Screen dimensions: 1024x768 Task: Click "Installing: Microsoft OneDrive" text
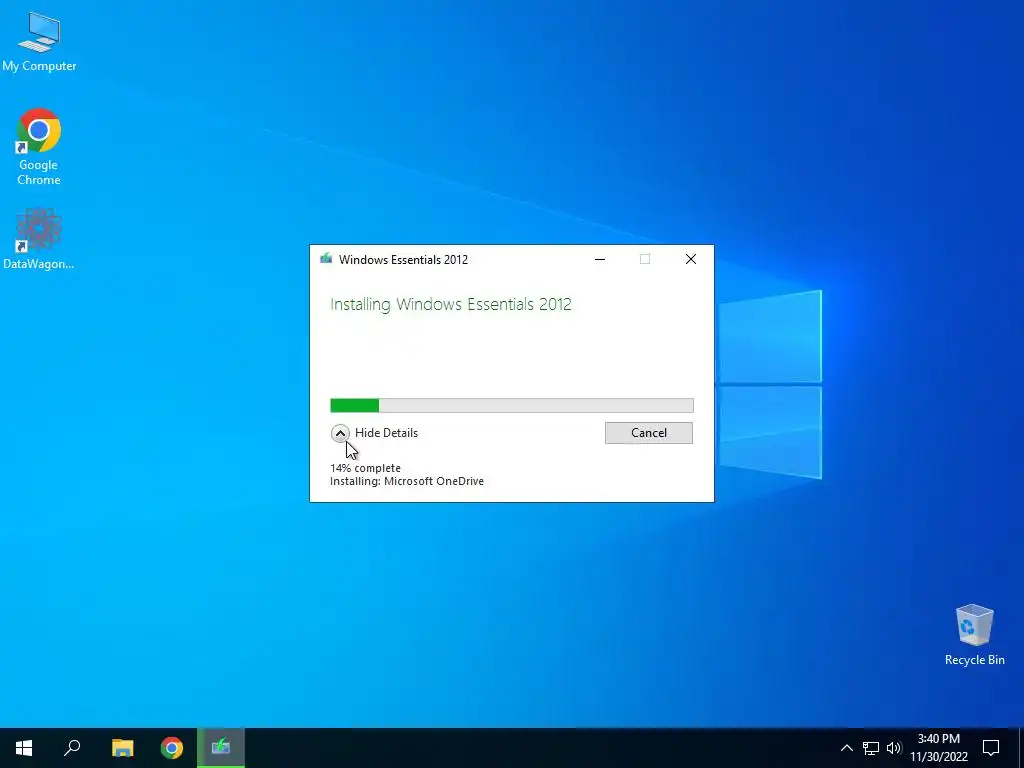[x=407, y=481]
